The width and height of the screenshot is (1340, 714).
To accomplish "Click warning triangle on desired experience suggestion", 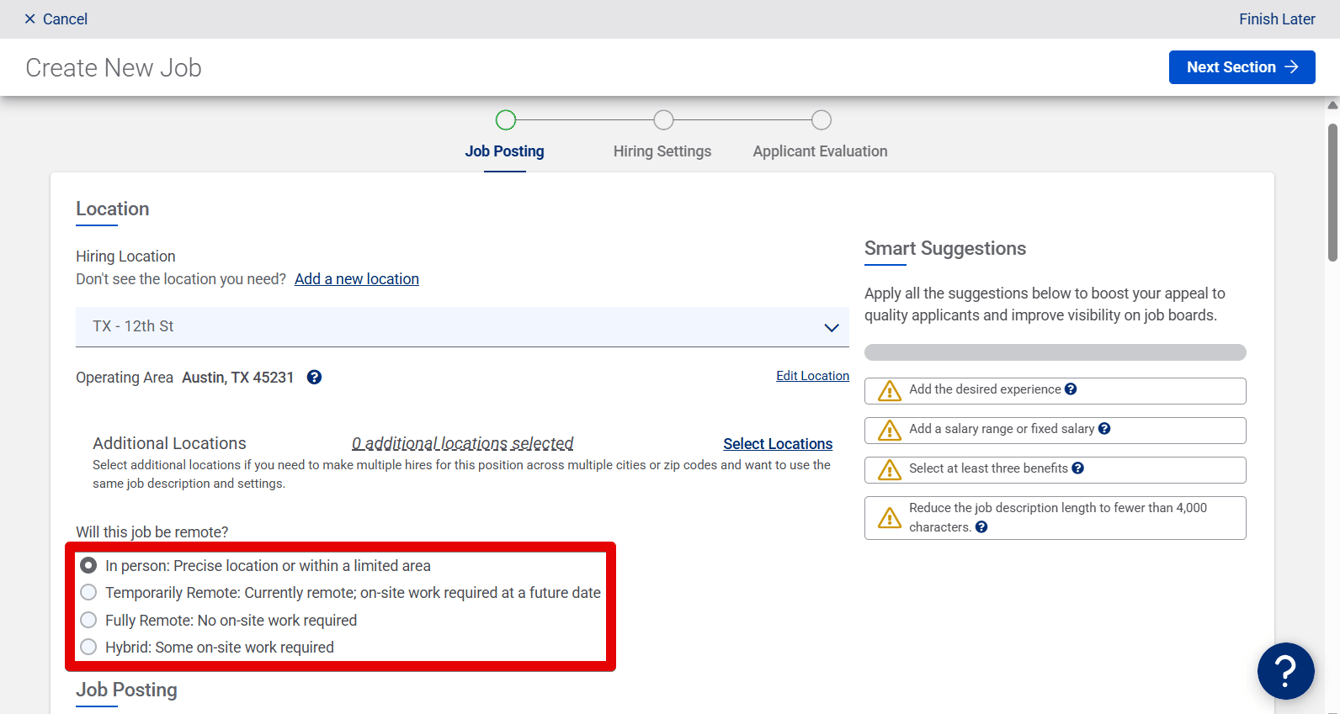I will (889, 390).
